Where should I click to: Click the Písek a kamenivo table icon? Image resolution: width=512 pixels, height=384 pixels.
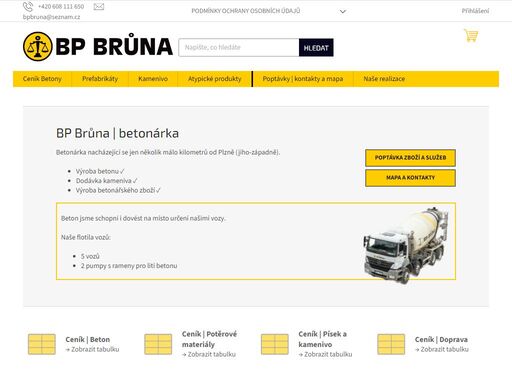pyautogui.click(x=275, y=344)
